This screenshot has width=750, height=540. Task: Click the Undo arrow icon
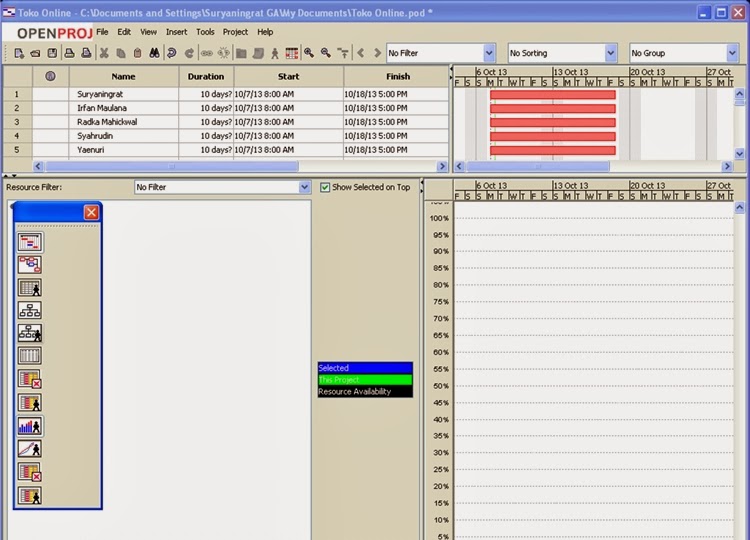pyautogui.click(x=172, y=53)
